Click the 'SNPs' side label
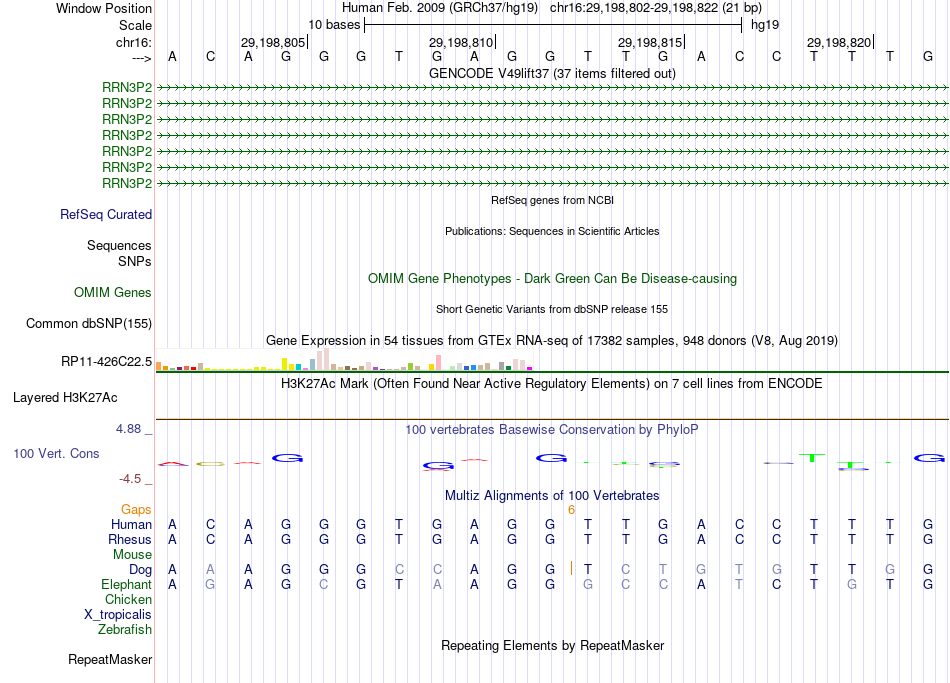Viewport: 950px width, 683px height. (x=135, y=261)
